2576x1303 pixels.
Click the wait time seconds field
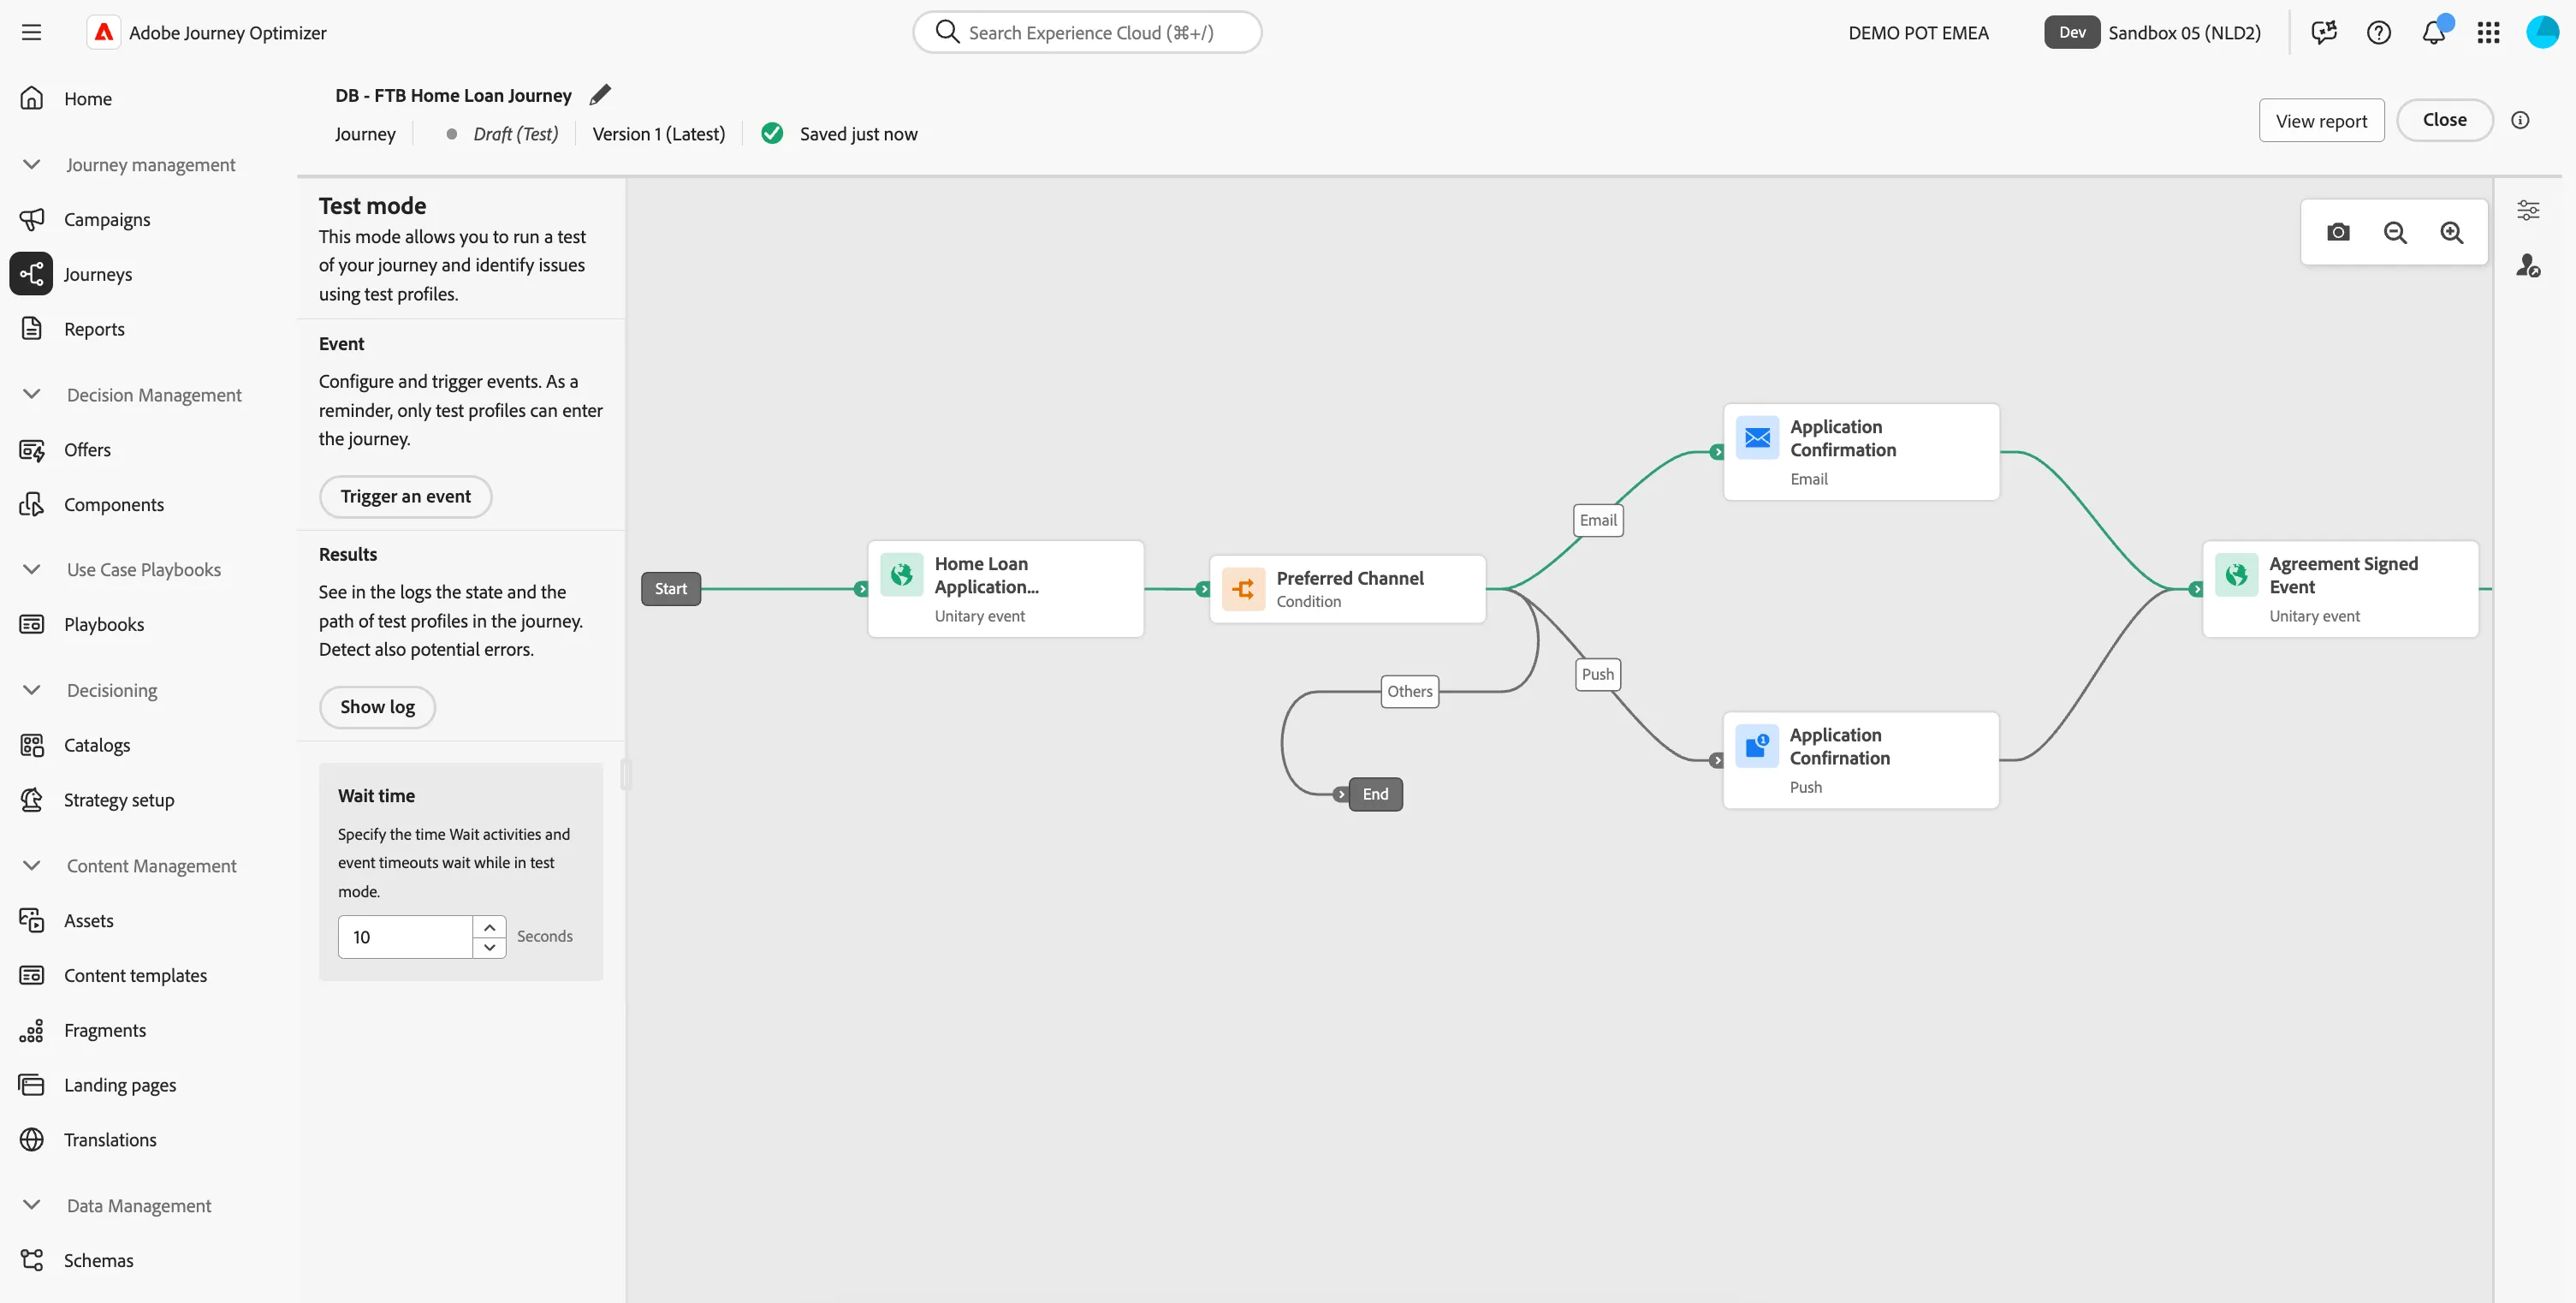405,937
